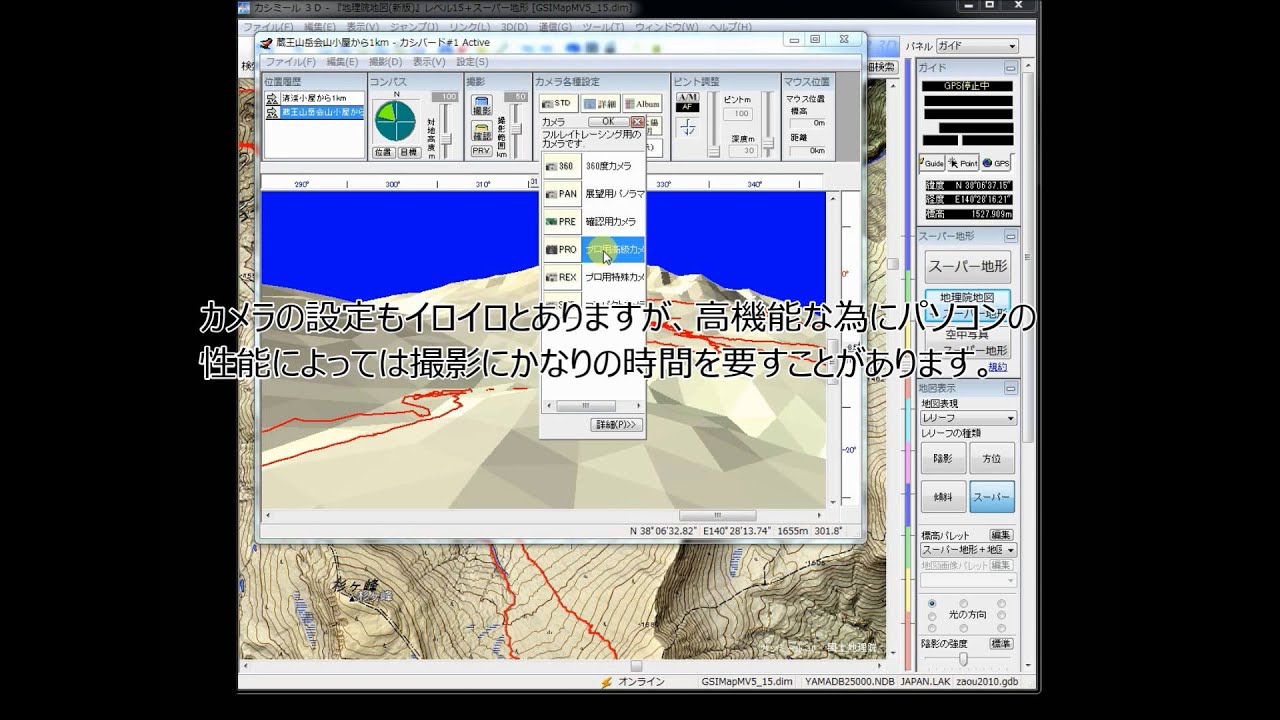Open the Guide tab in guide panel

[x=932, y=163]
